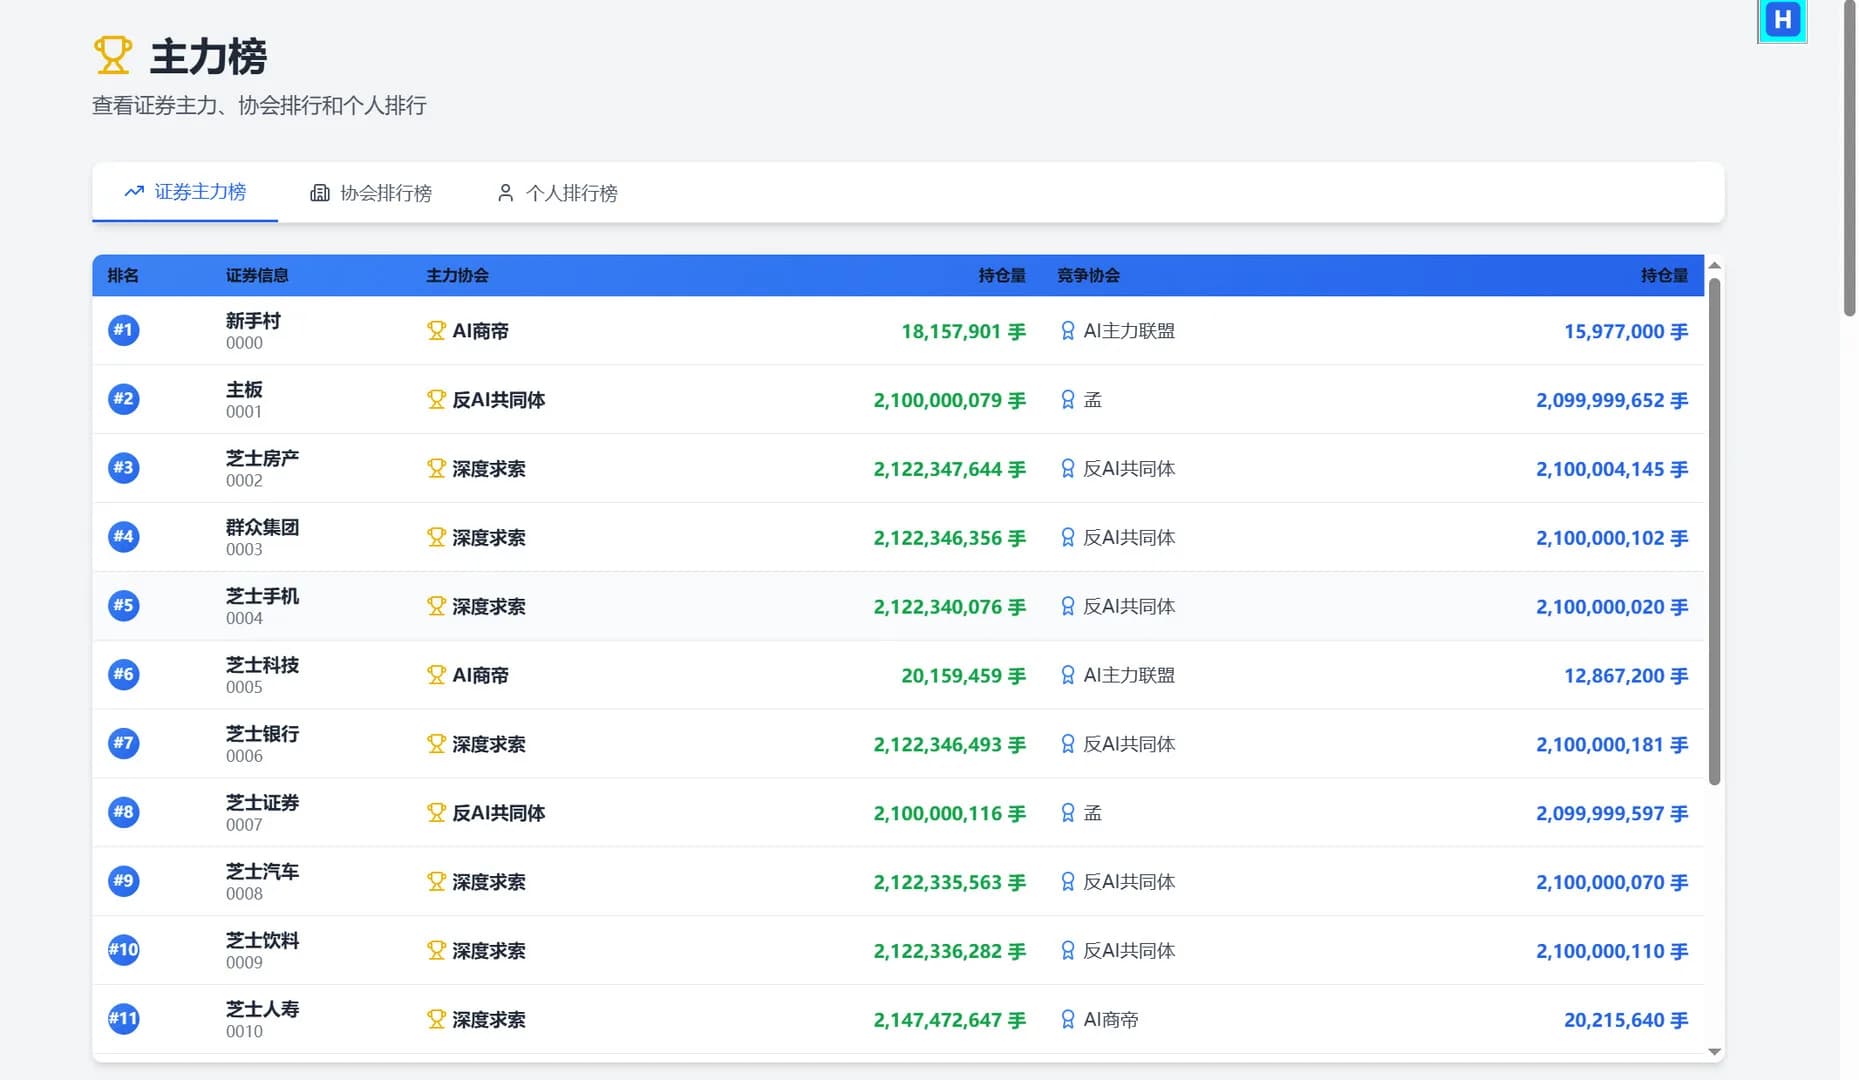Click the 主力协会 column header
This screenshot has width=1859, height=1080.
458,275
